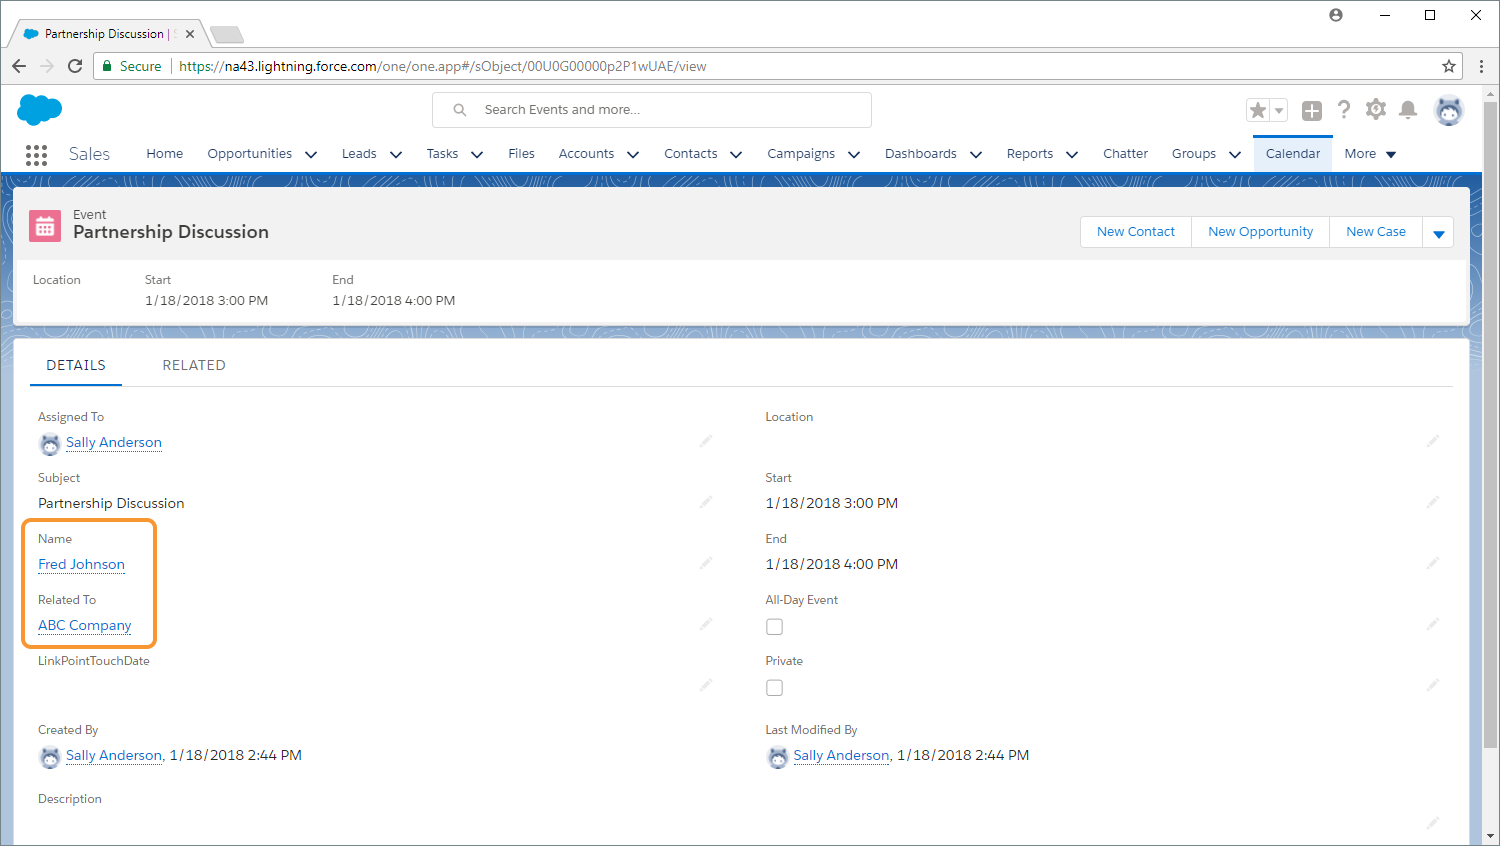Expand the Dashboards nav dropdown arrow

click(976, 155)
